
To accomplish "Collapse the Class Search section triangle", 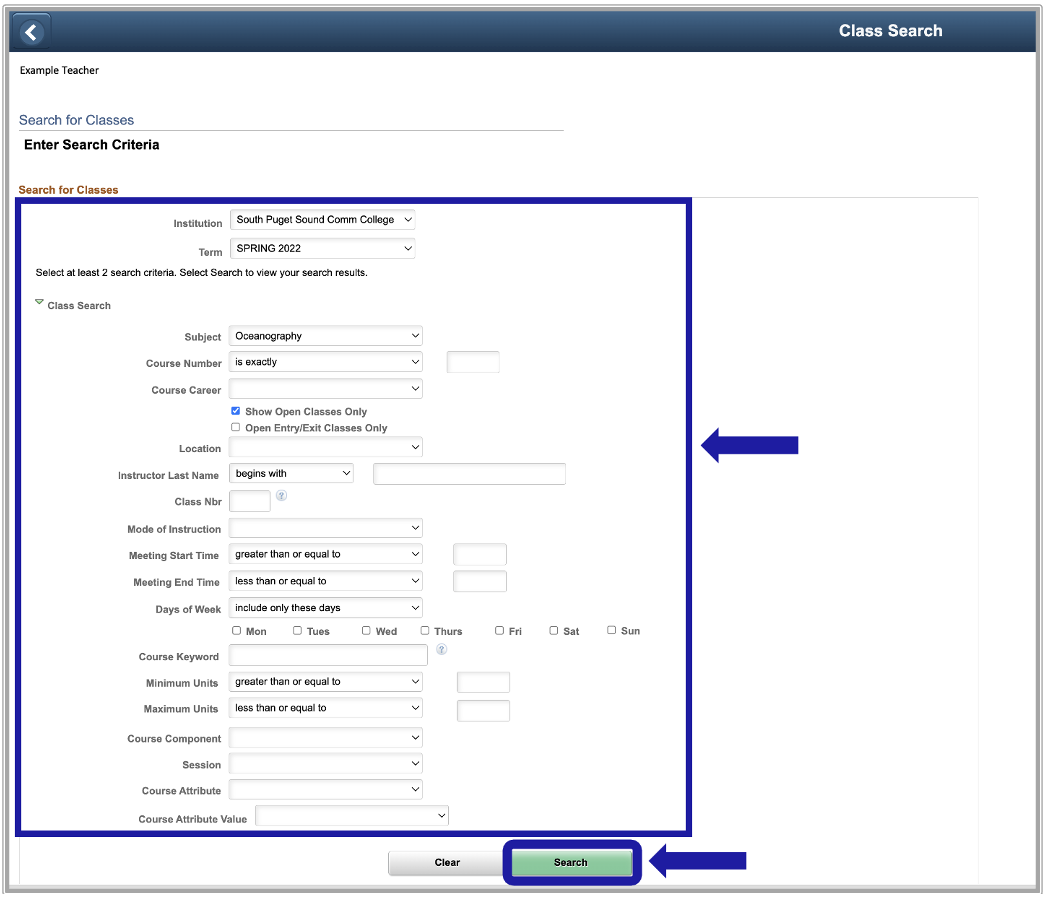I will (x=39, y=302).
